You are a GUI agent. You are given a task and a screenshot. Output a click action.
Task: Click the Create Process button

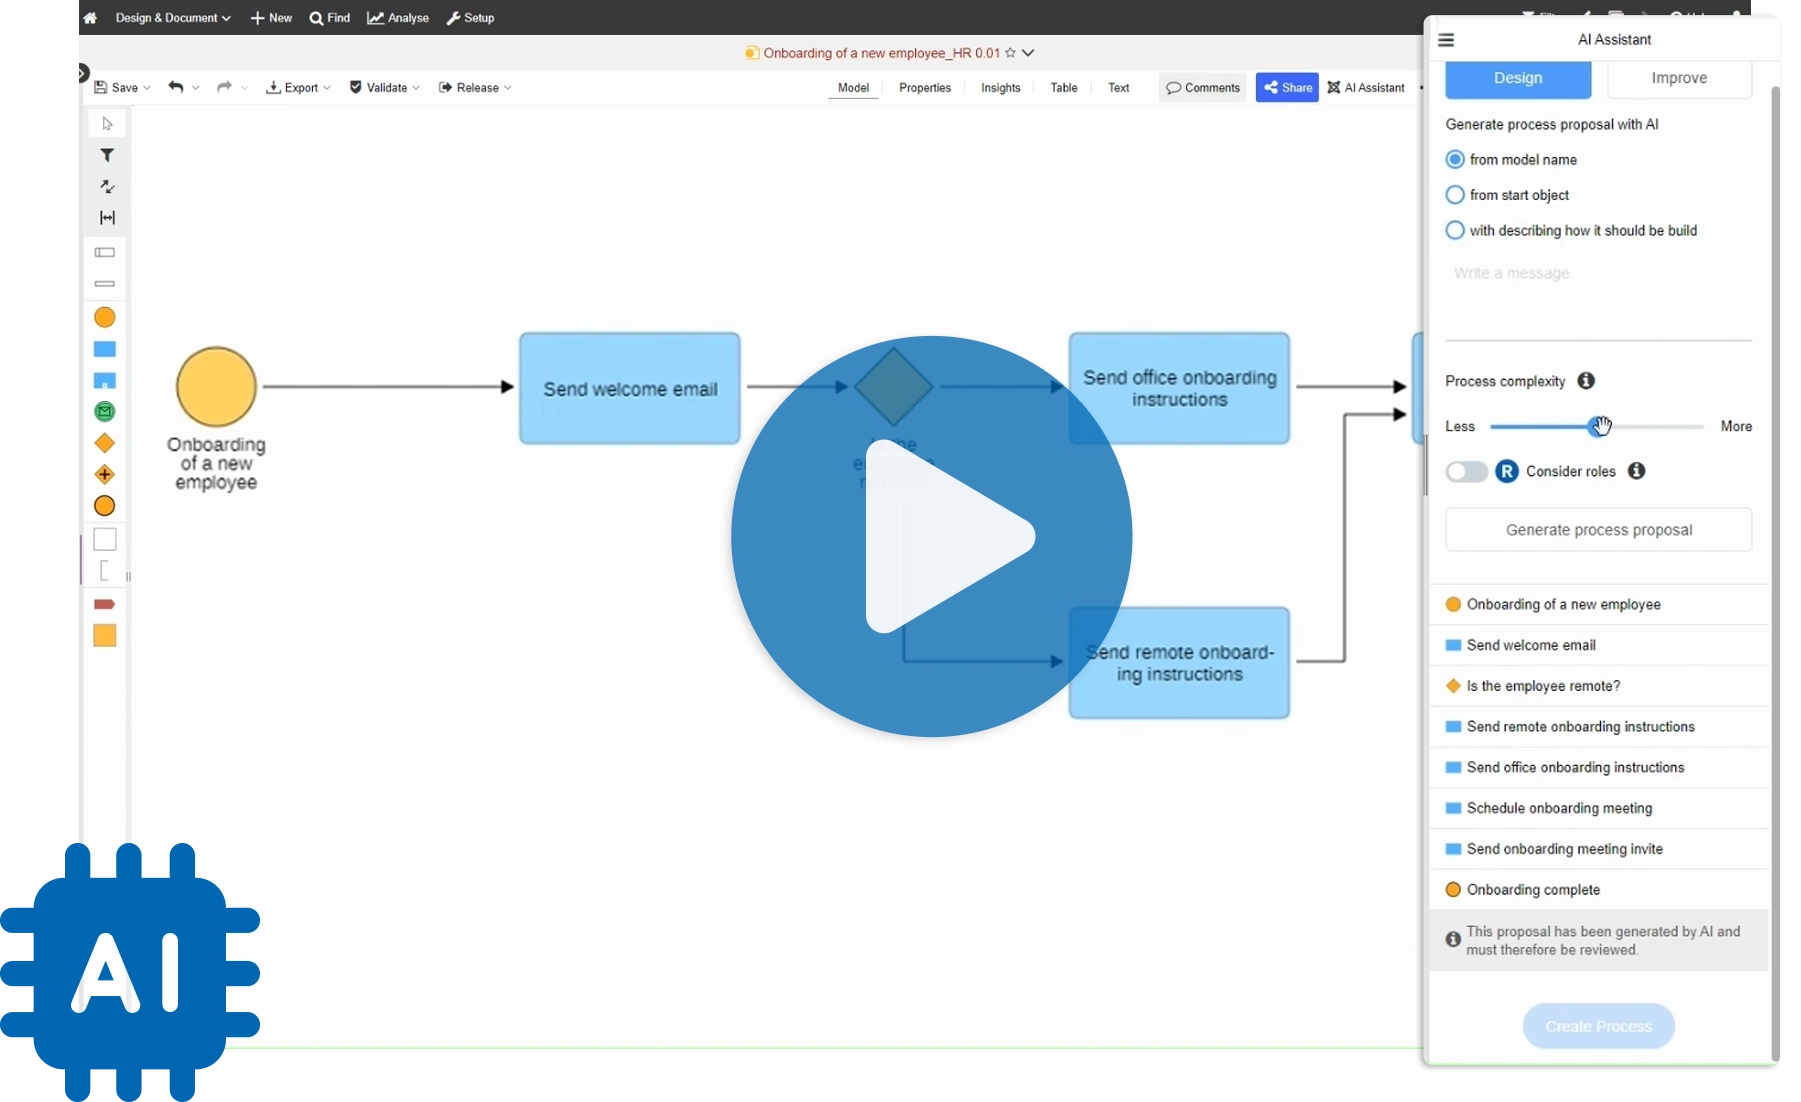[x=1599, y=1026]
